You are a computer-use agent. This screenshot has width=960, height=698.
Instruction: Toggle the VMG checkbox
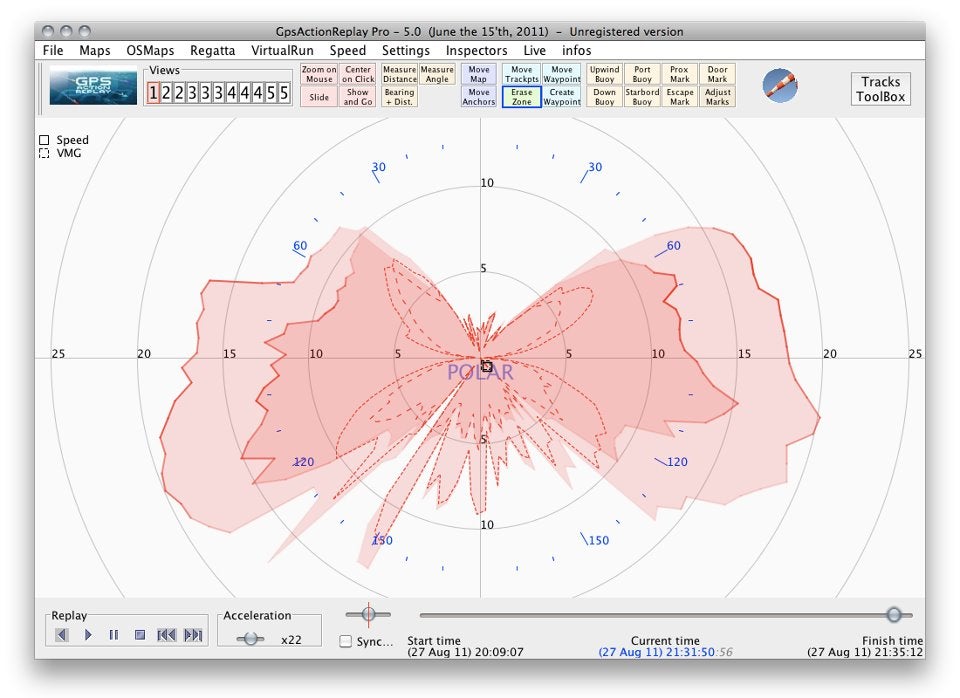point(44,153)
